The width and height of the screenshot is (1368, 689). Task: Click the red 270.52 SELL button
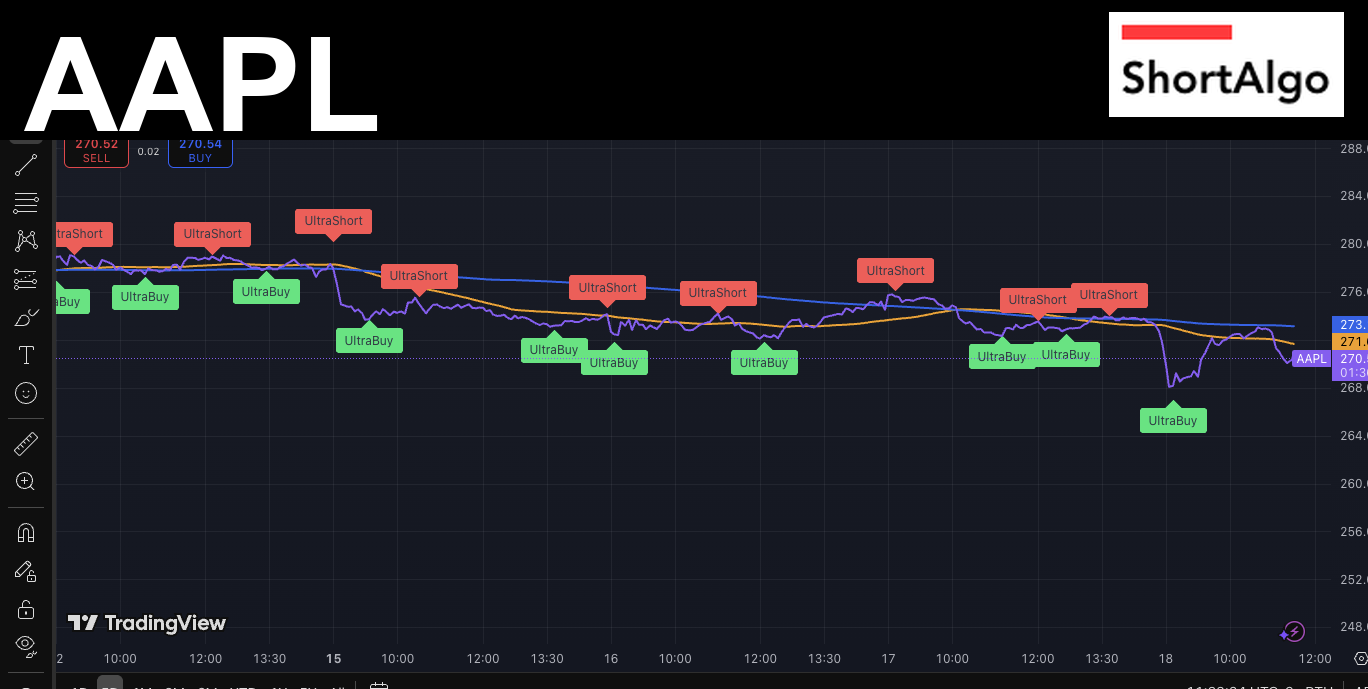[x=97, y=151]
